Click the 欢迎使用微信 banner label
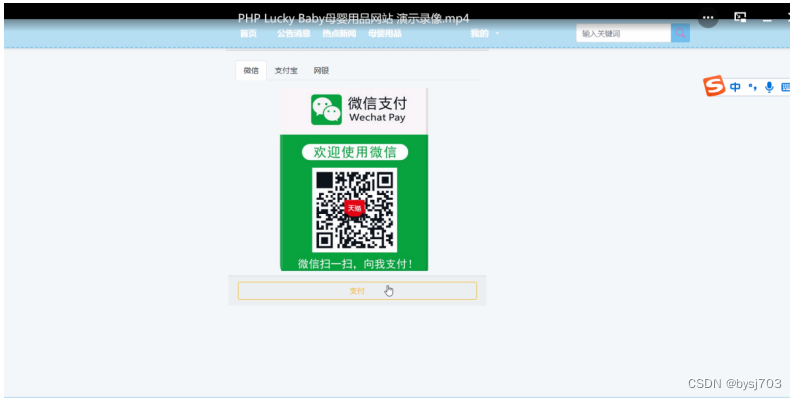The image size is (797, 400). [355, 152]
